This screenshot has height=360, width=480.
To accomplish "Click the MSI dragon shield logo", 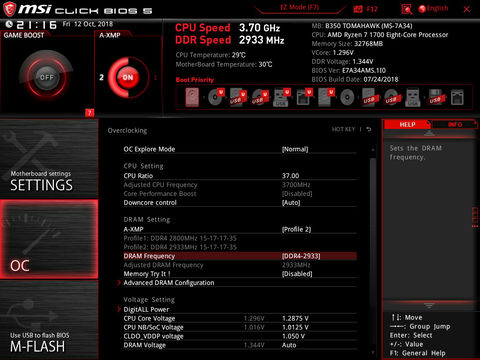I will 9,9.
